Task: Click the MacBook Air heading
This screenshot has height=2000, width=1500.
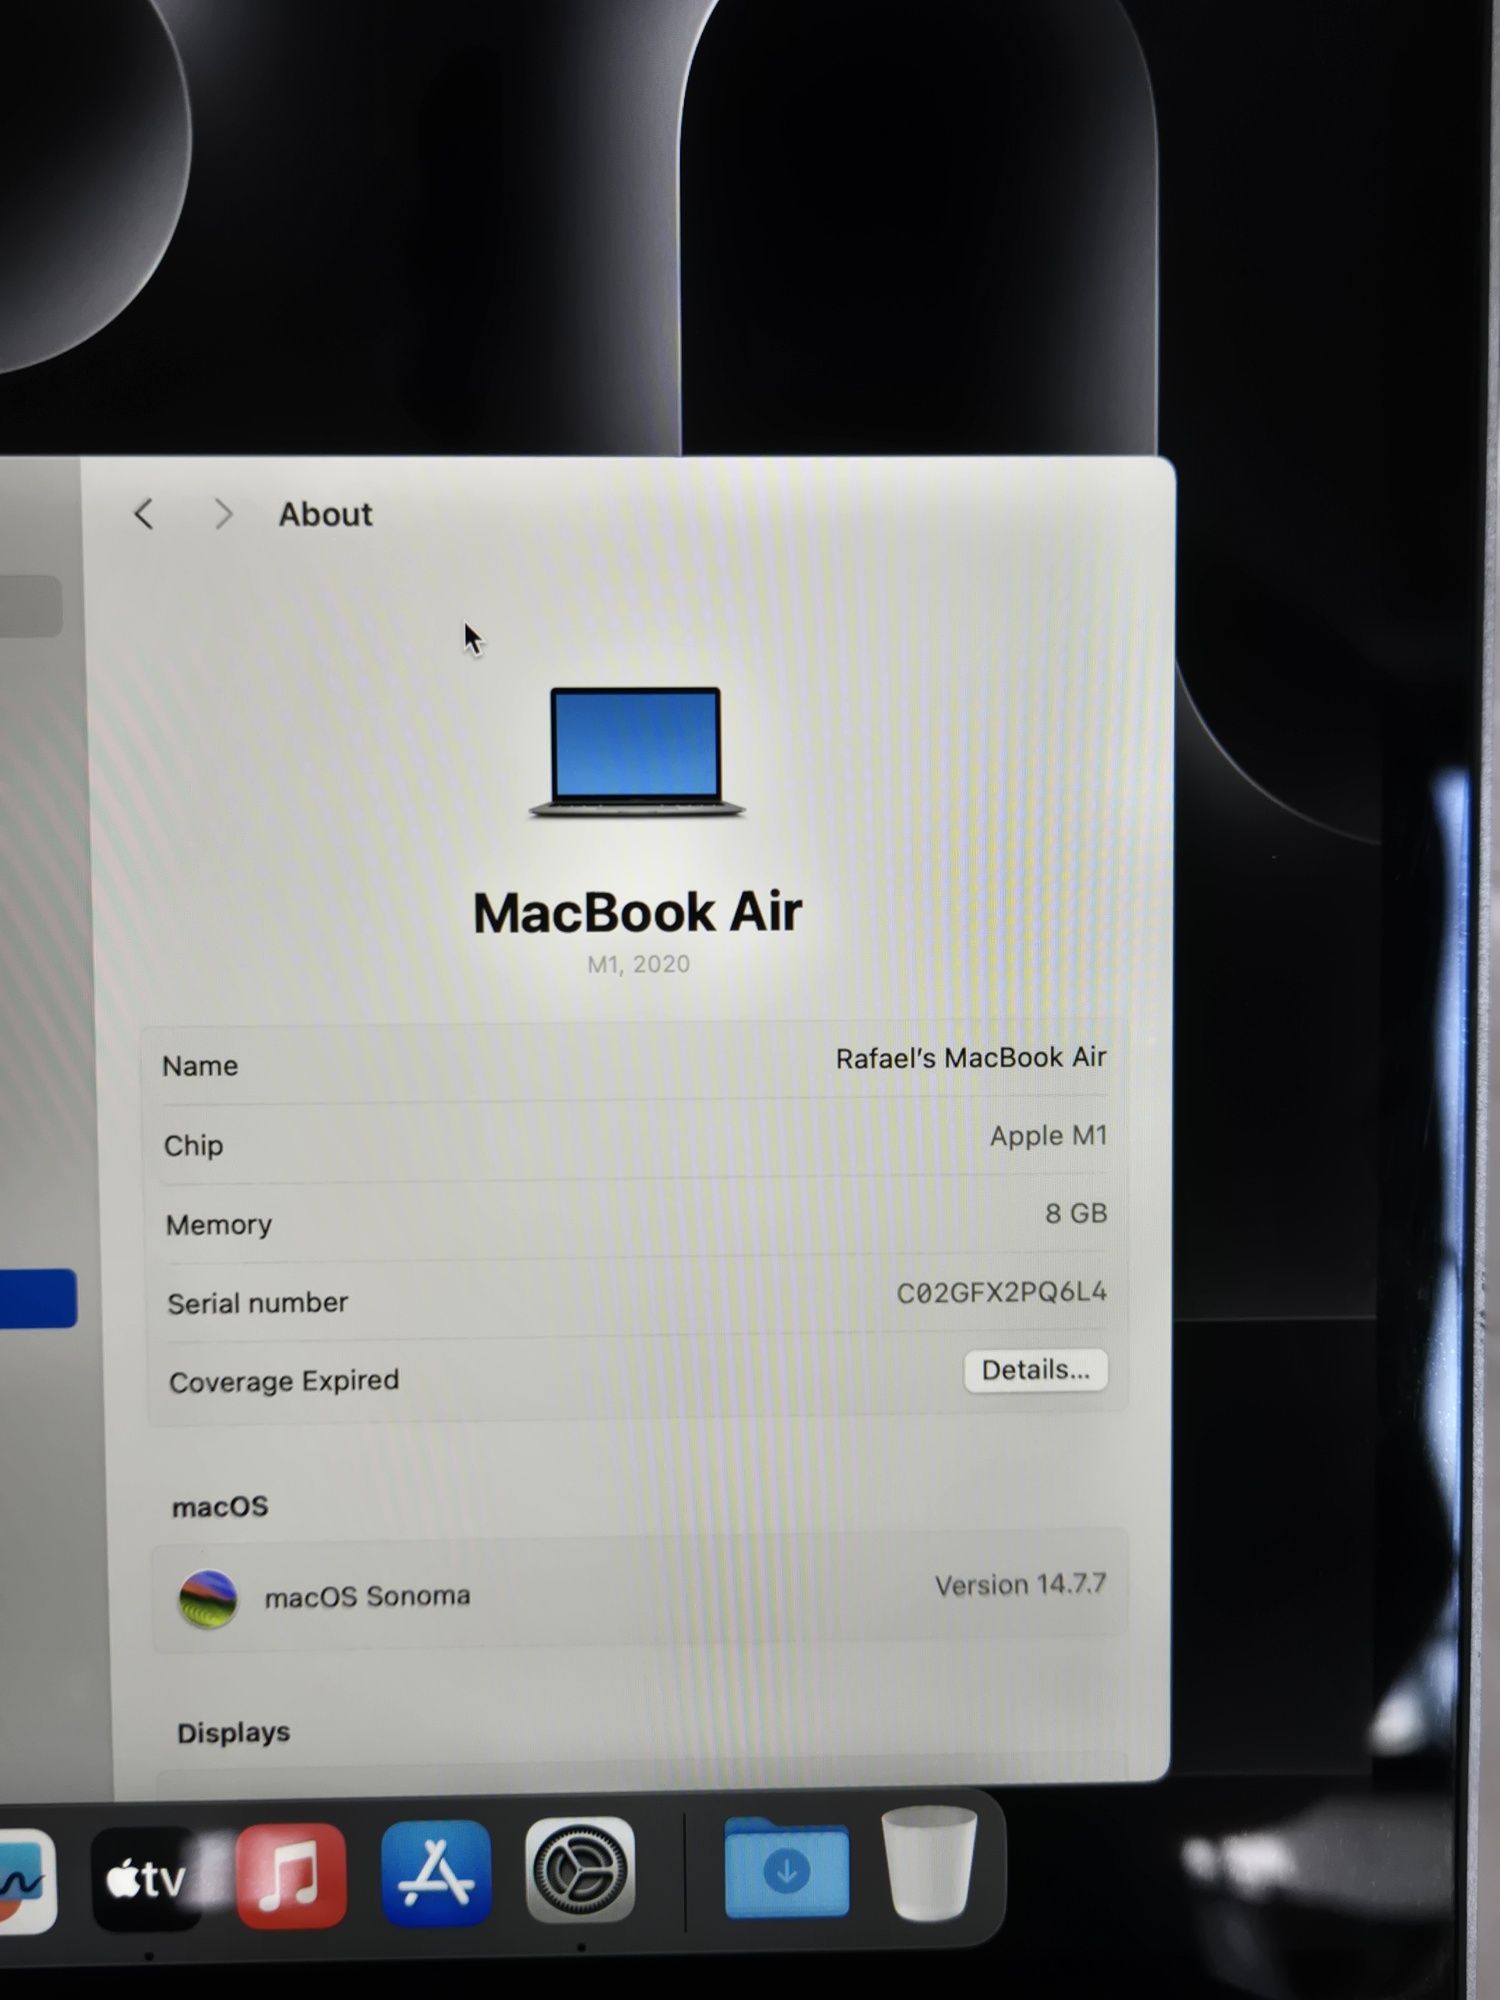Action: [637, 913]
